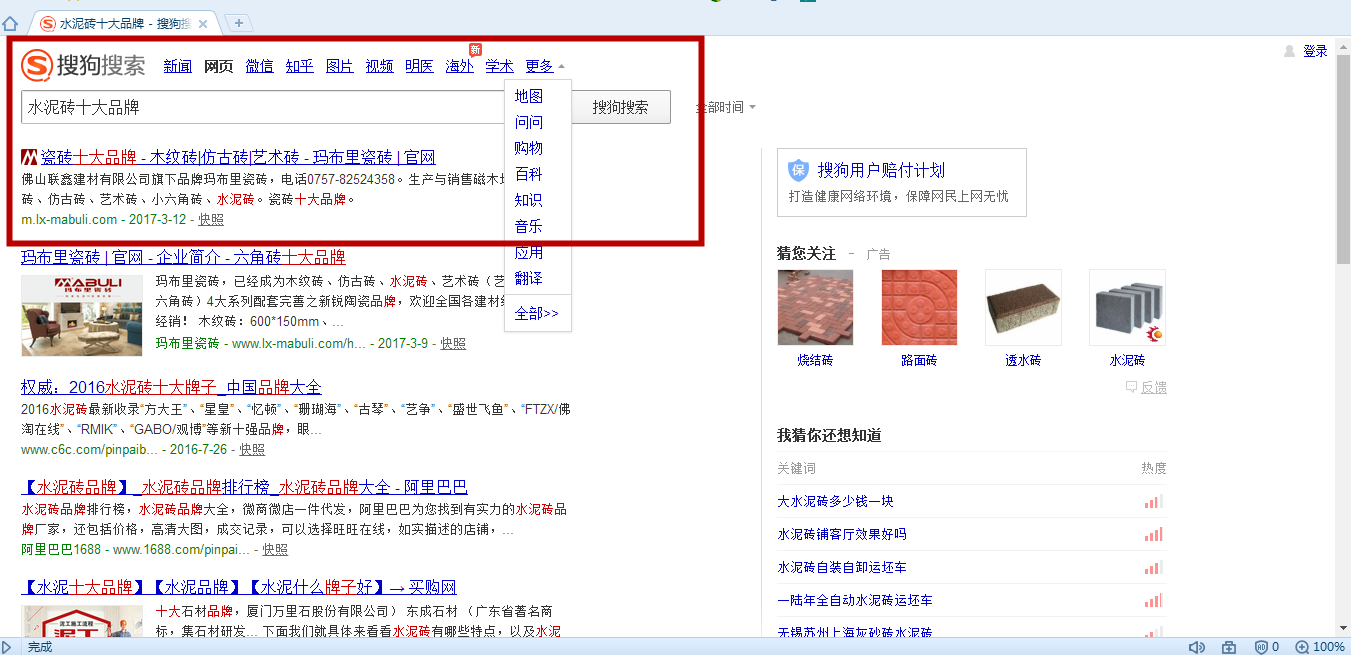Click the shield icon in 搜狗用户赔付计划 box
1351x655 pixels.
798,170
